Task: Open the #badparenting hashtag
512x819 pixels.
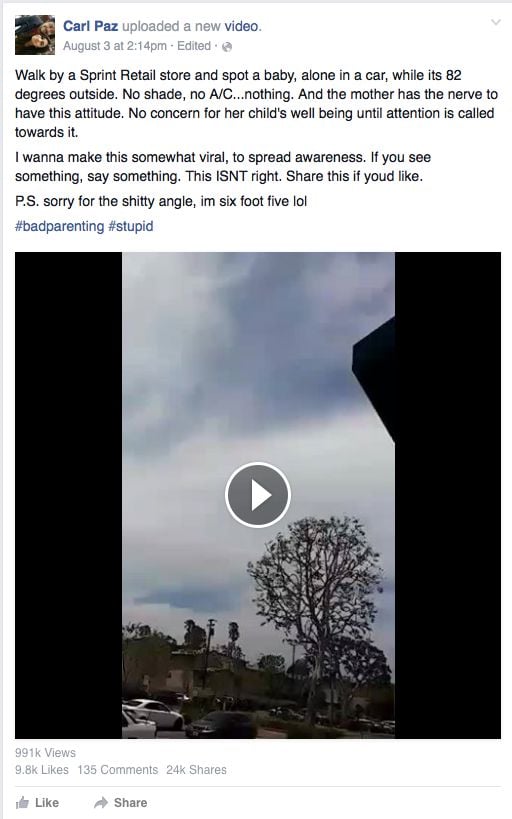Action: [x=60, y=226]
